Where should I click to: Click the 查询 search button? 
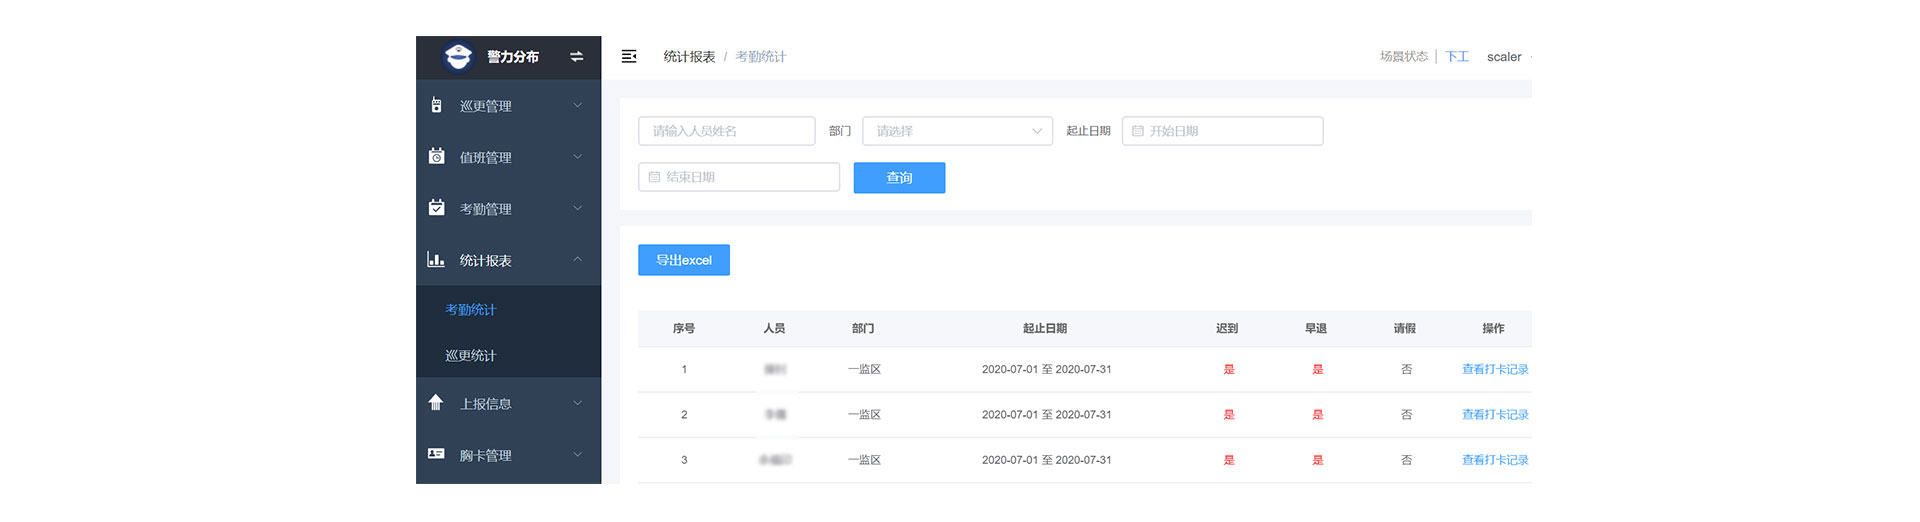[899, 178]
